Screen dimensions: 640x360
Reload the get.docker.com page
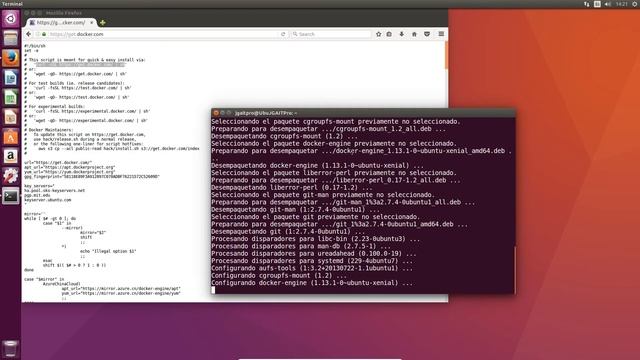coord(283,34)
